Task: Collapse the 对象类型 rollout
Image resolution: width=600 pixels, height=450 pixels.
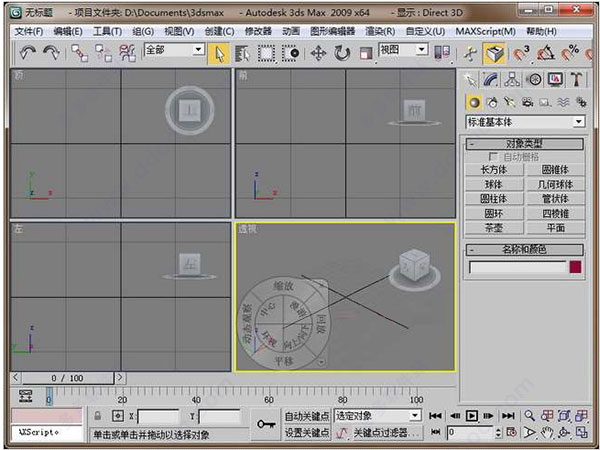Action: 524,144
